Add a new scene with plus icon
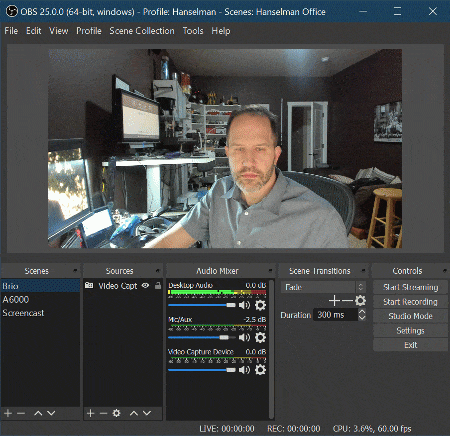The image size is (450, 436). click(8, 413)
